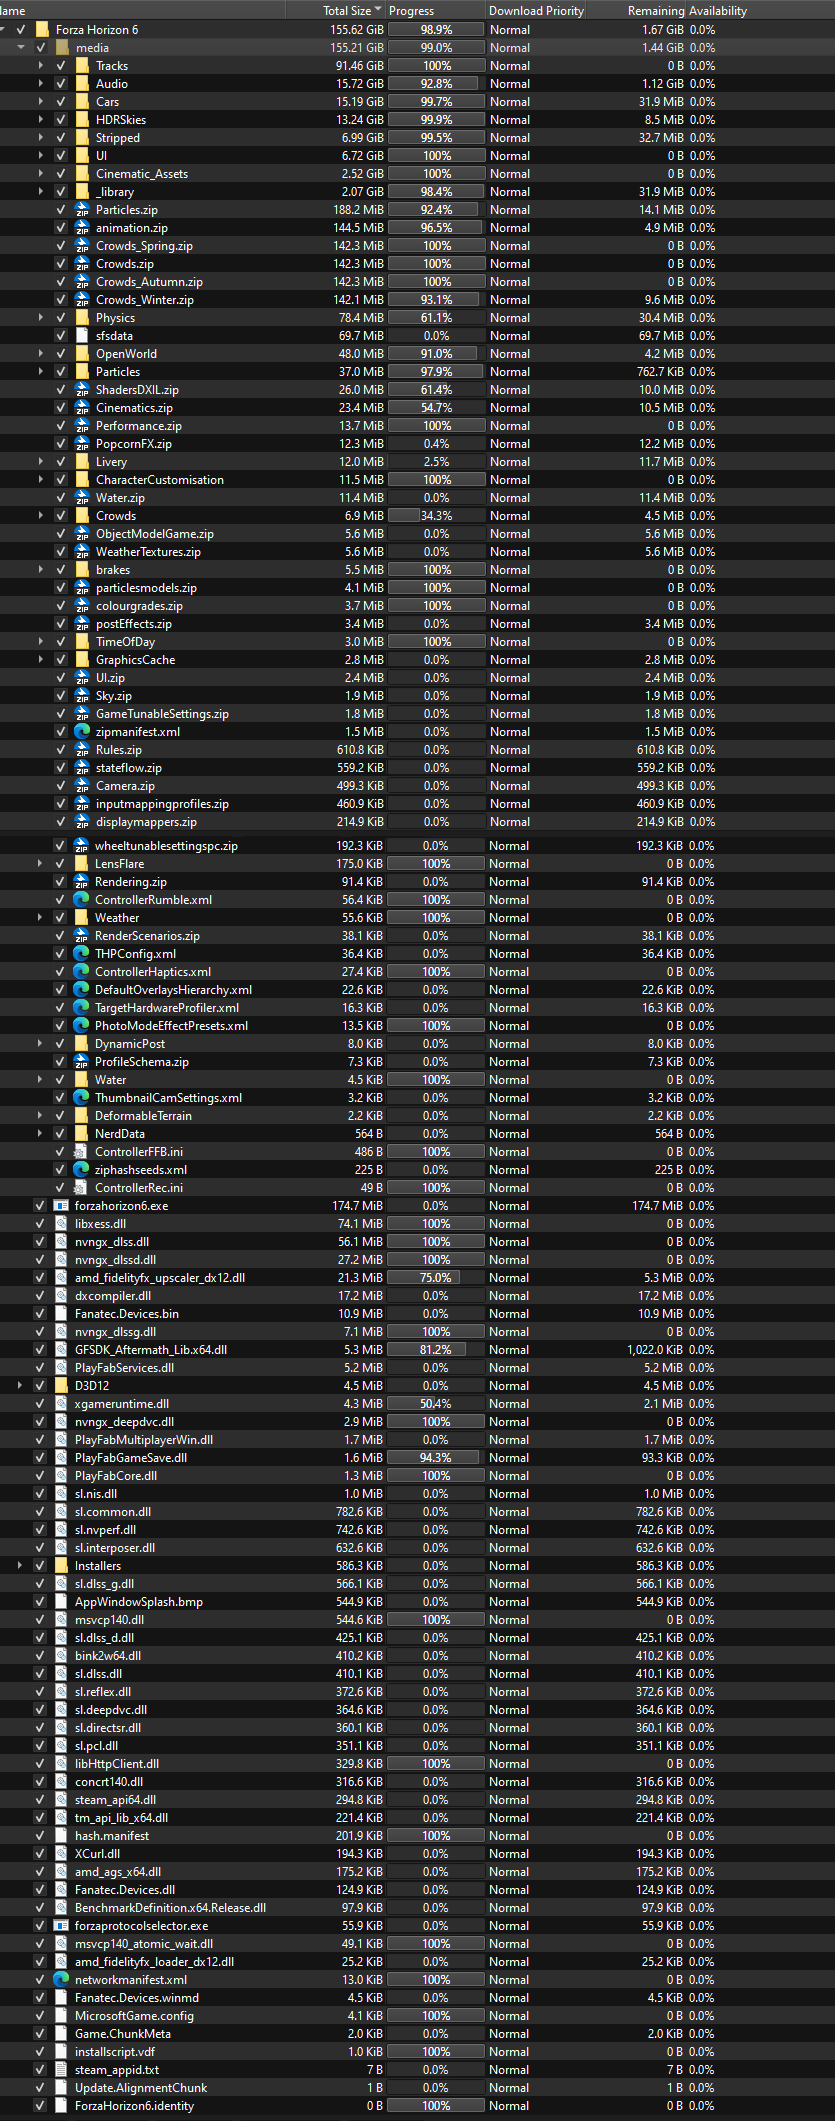Click the steam_appid.txt text file icon

click(x=61, y=2070)
